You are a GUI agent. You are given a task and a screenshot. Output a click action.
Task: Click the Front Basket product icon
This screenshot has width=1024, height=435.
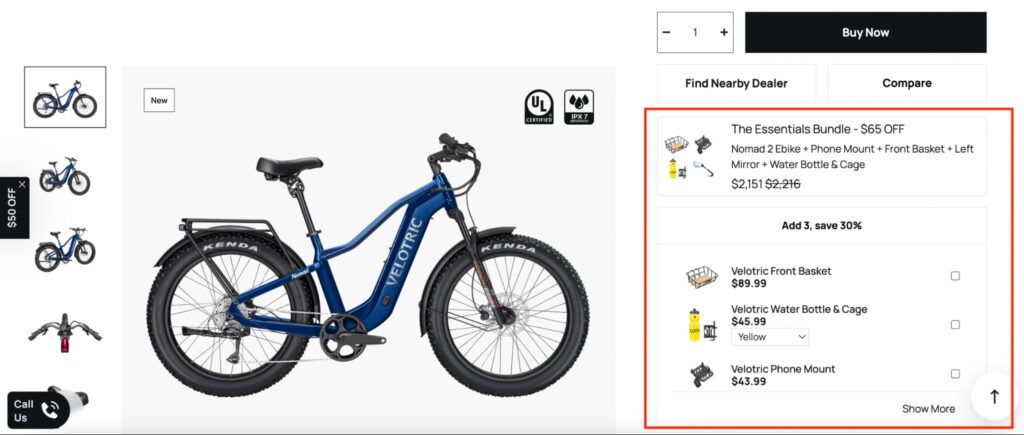point(701,277)
